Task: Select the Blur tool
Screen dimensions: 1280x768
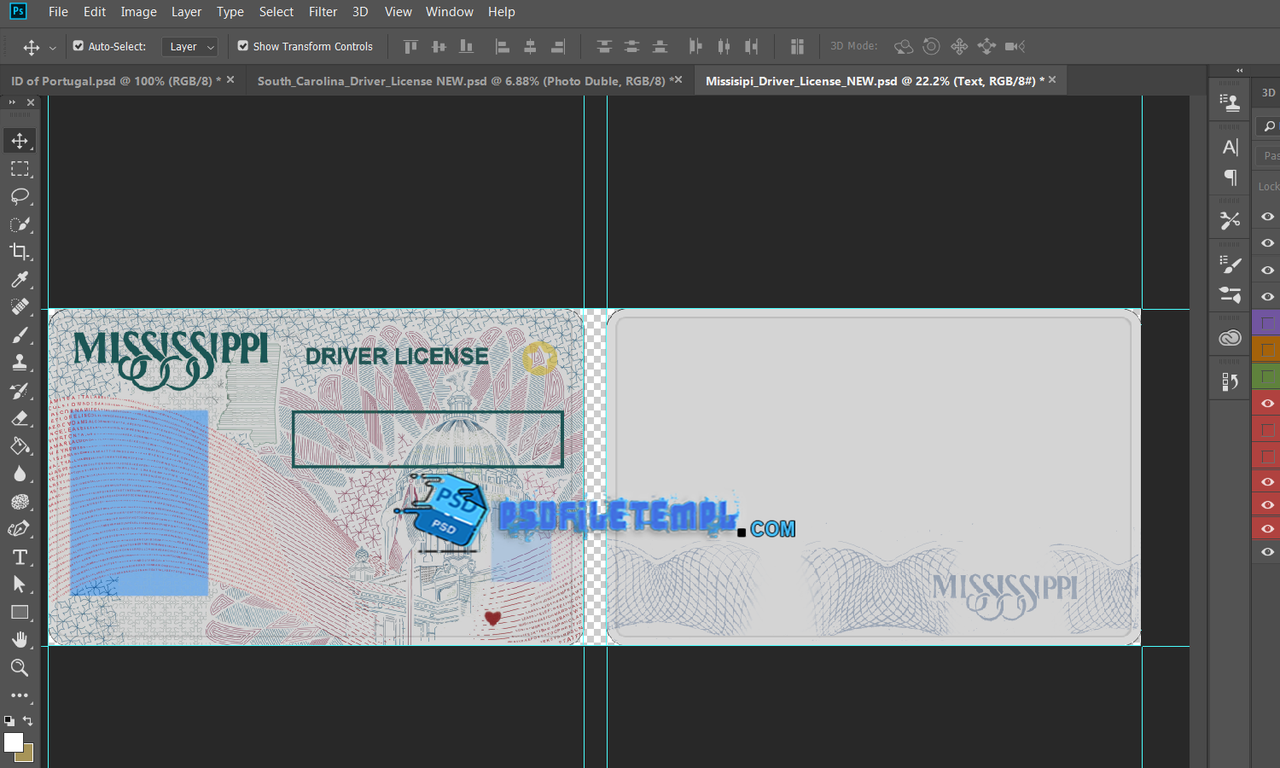Action: (20, 474)
